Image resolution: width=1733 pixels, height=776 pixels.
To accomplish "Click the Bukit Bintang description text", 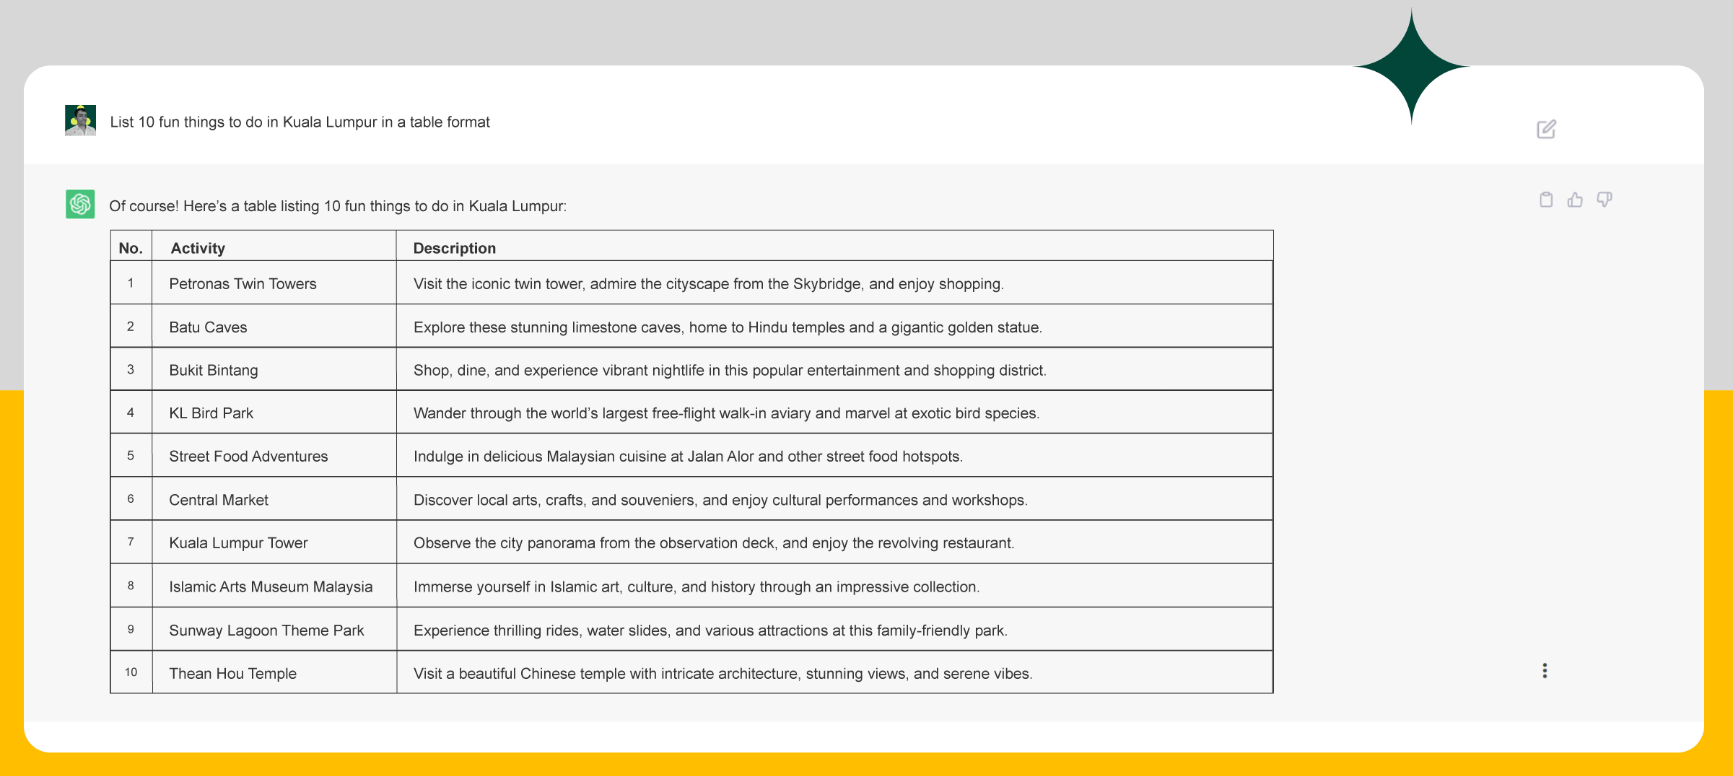I will (729, 370).
